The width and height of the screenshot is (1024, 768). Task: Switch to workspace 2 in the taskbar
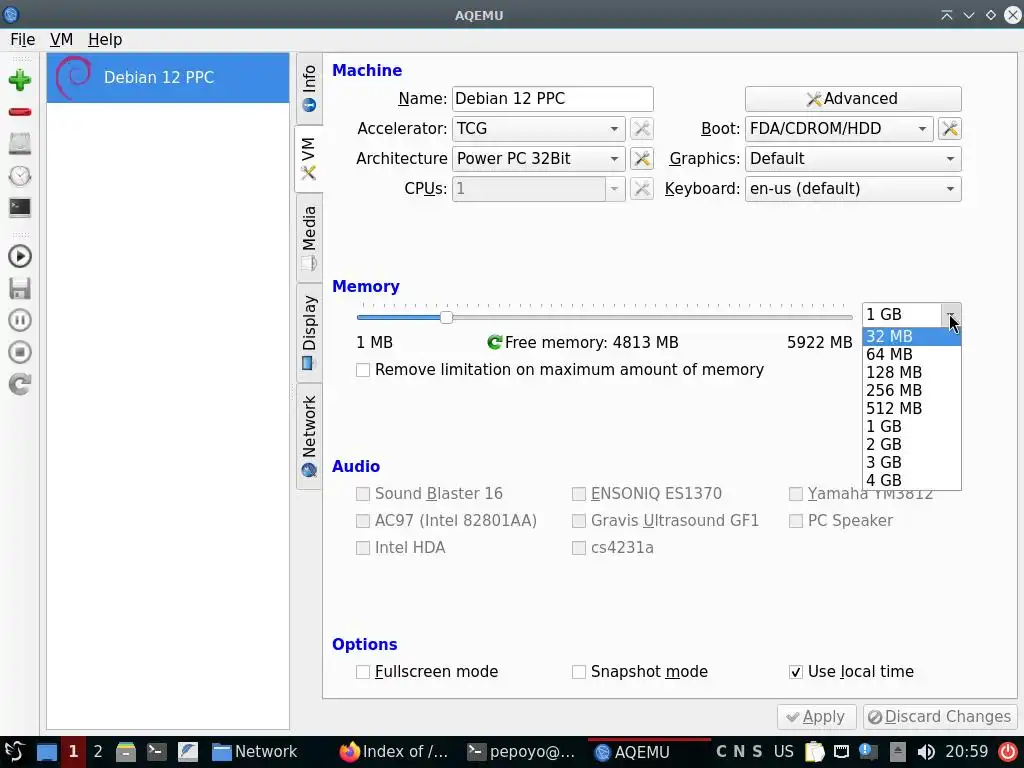click(x=98, y=752)
